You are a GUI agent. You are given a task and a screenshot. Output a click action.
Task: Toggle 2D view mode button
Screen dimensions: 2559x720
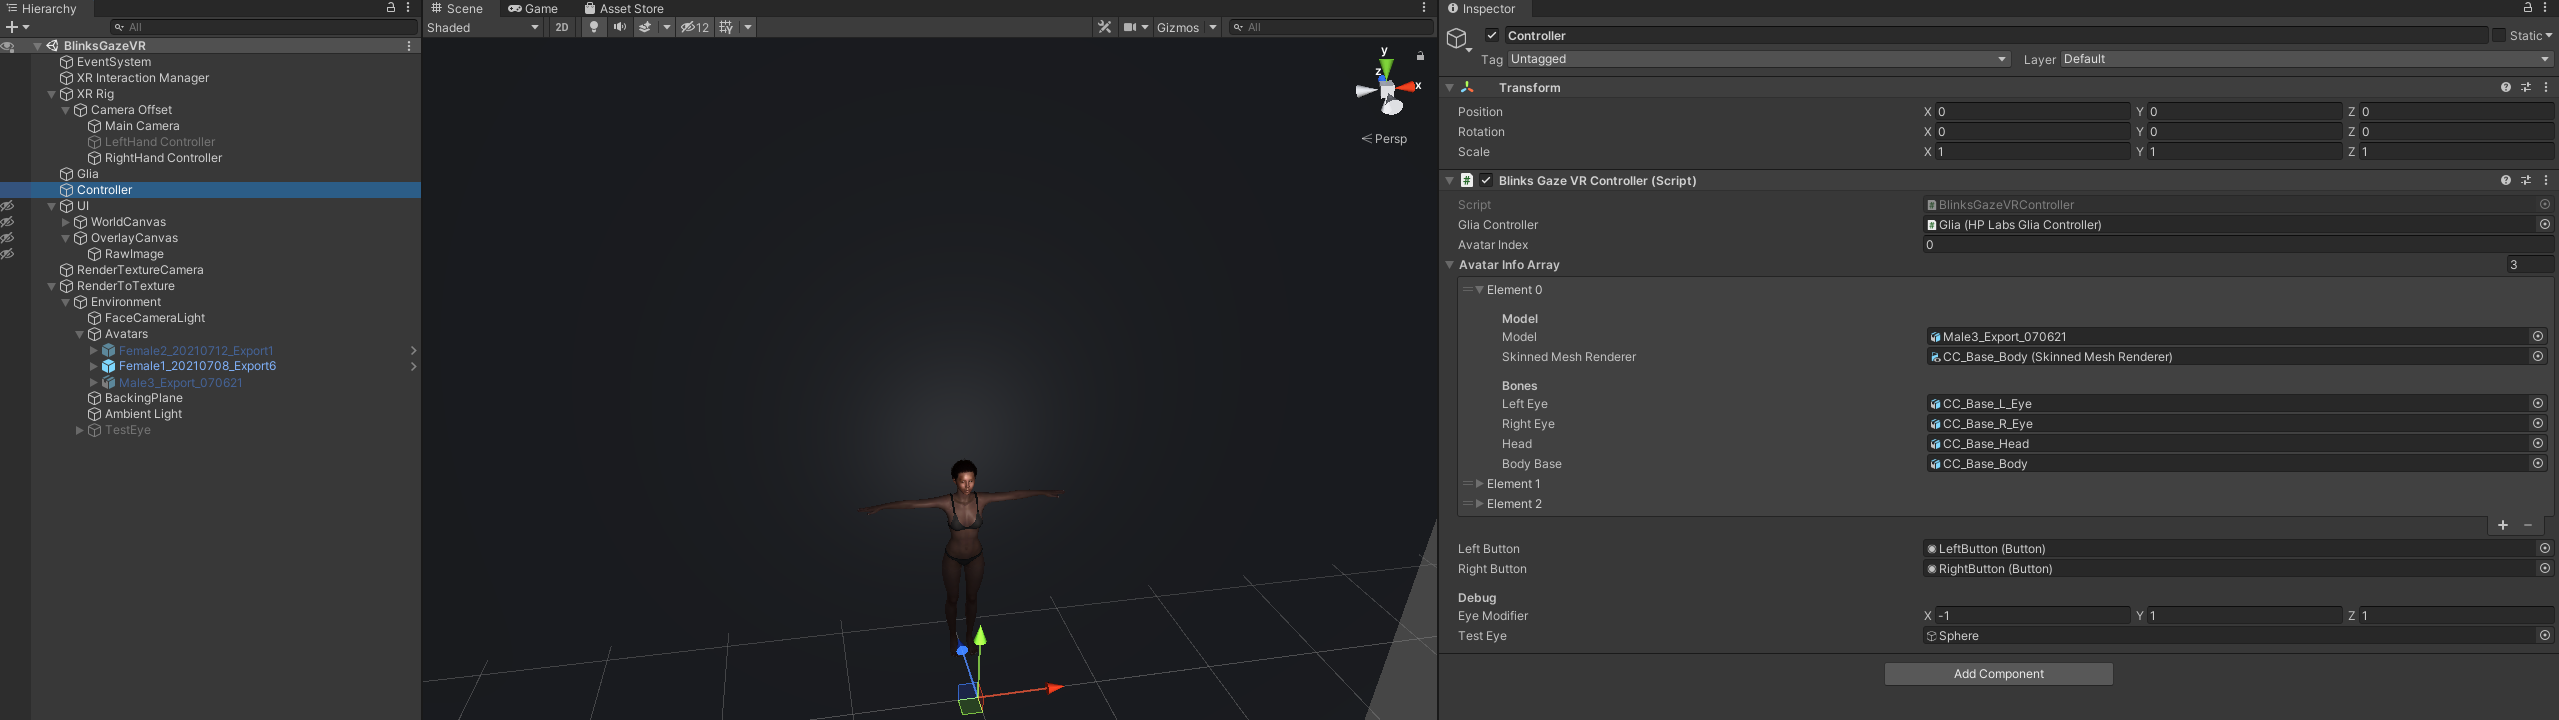point(562,27)
